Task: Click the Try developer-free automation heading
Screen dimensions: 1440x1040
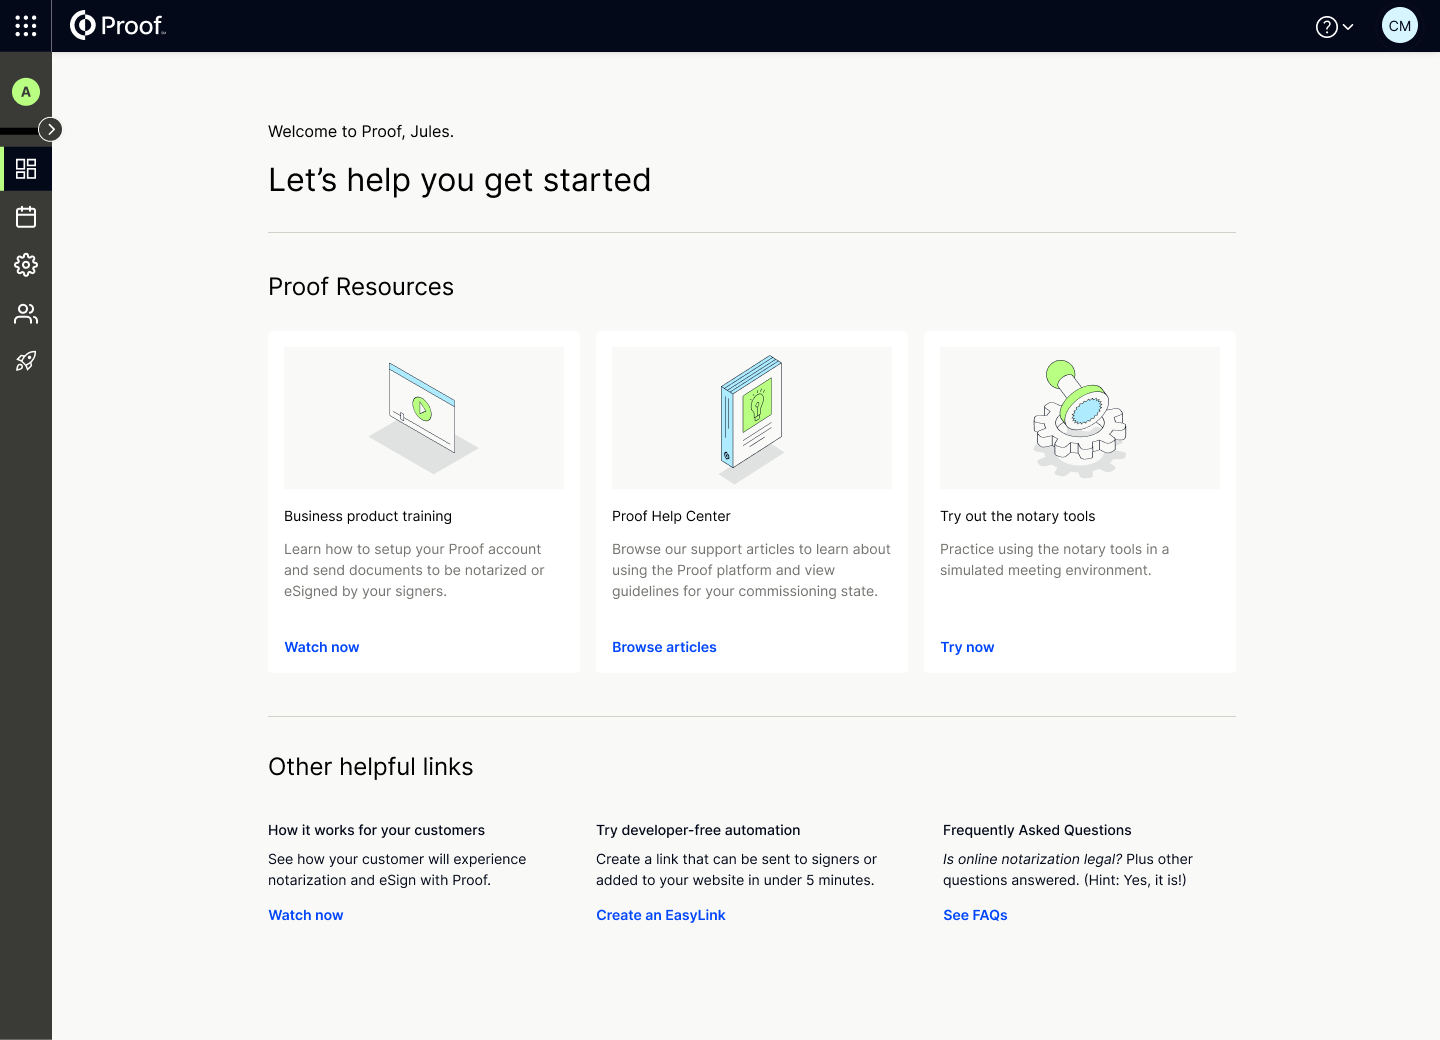Action: click(x=698, y=830)
